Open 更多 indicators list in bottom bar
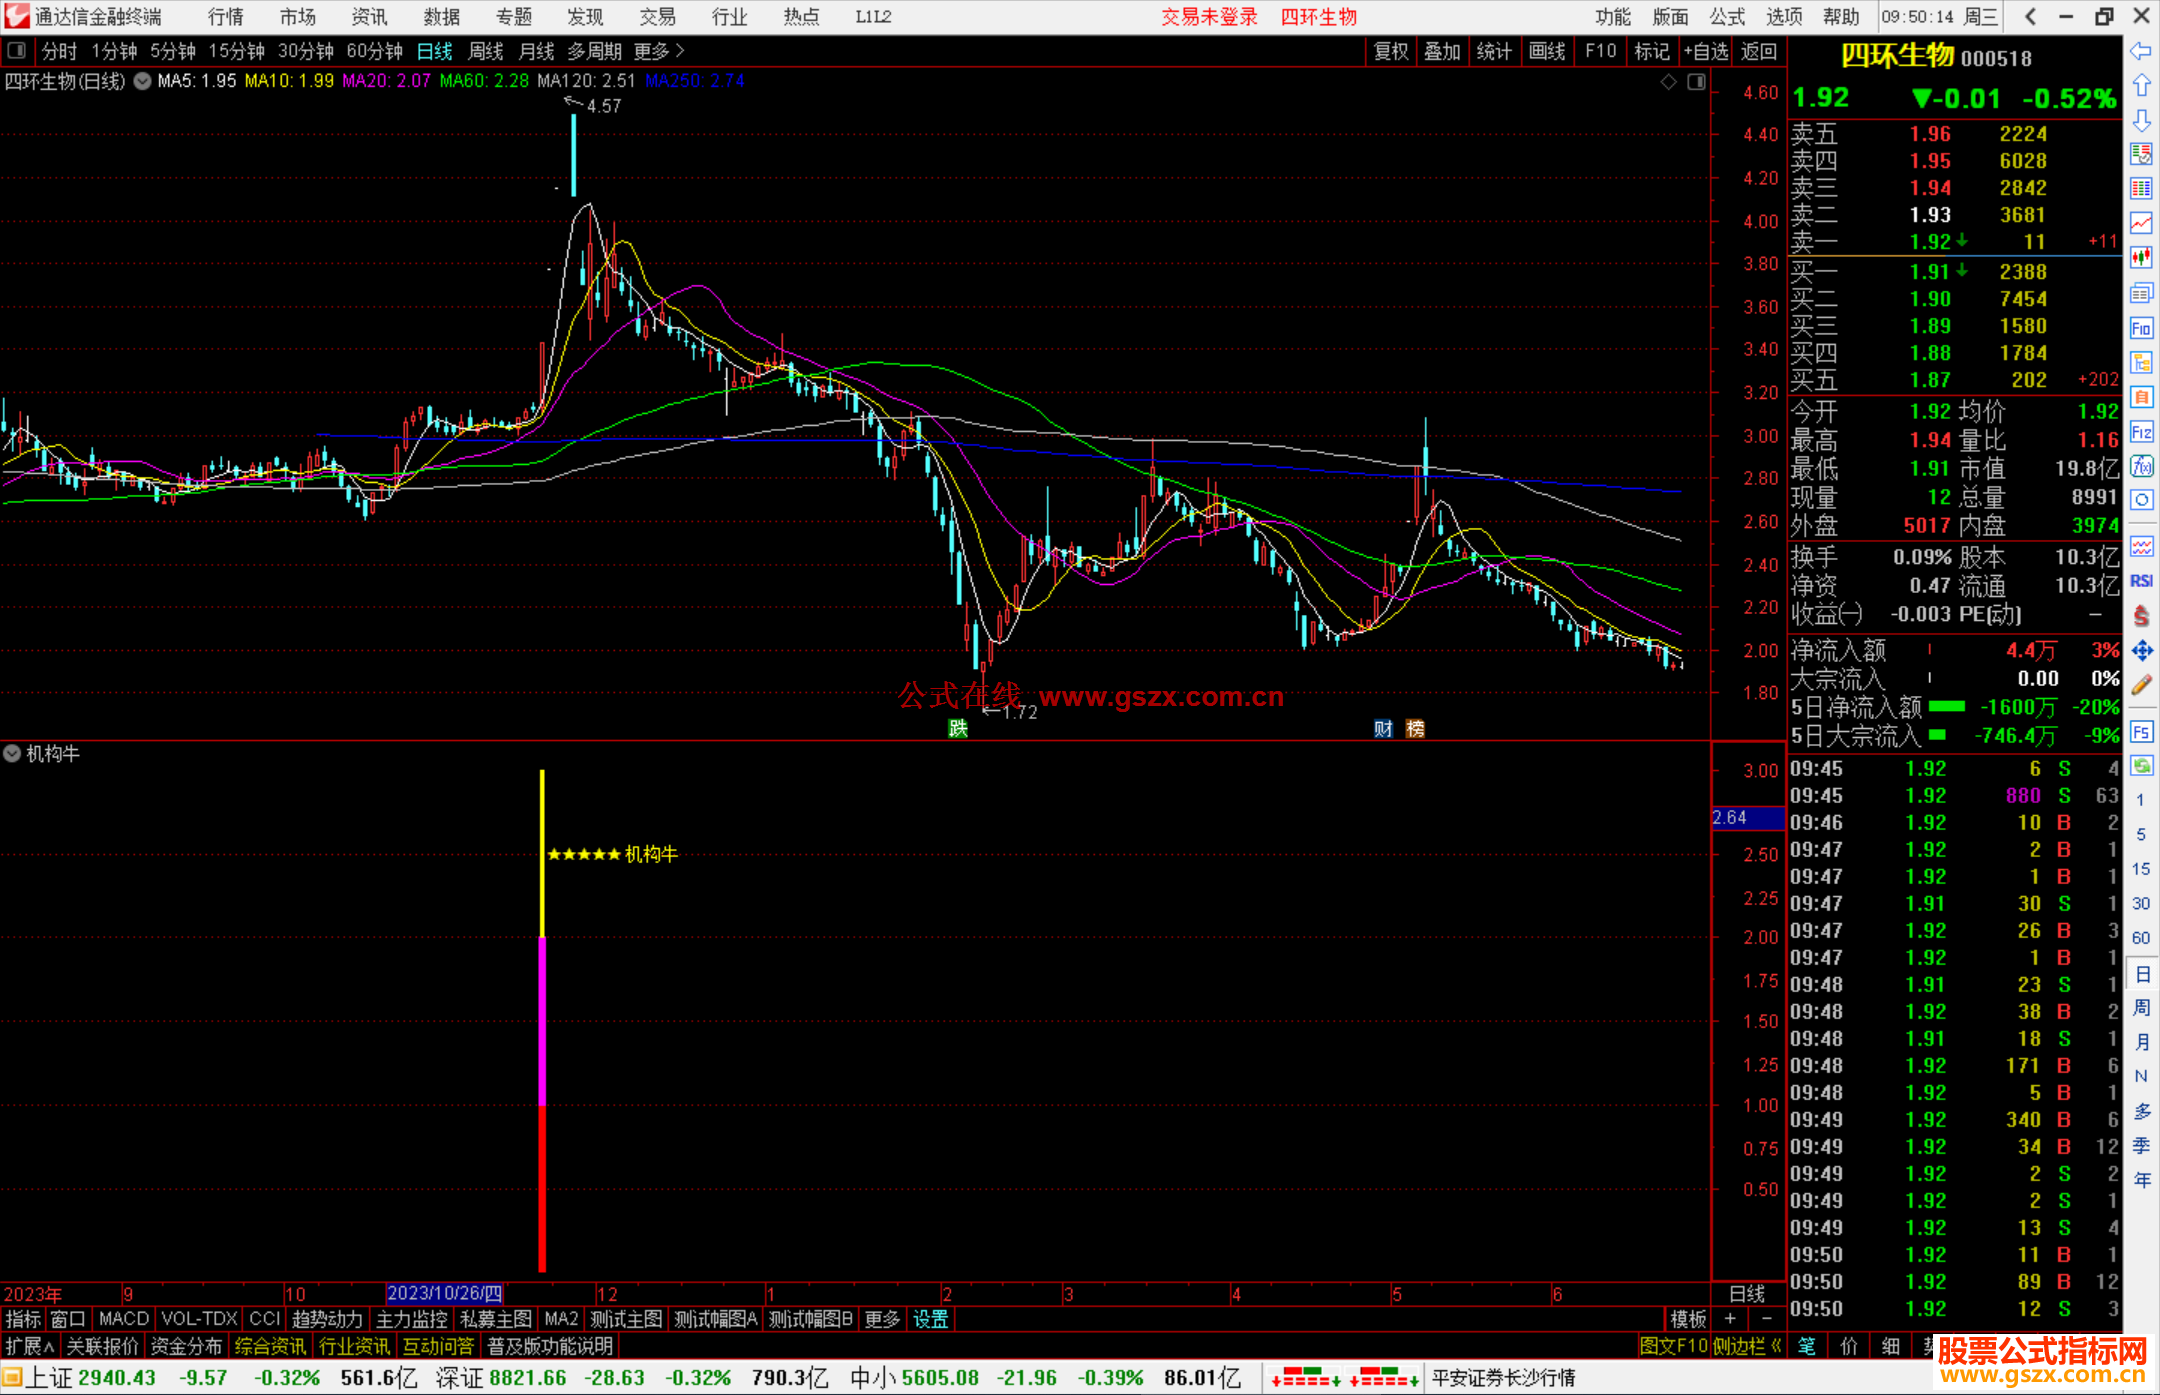The width and height of the screenshot is (2160, 1395). pos(881,1319)
